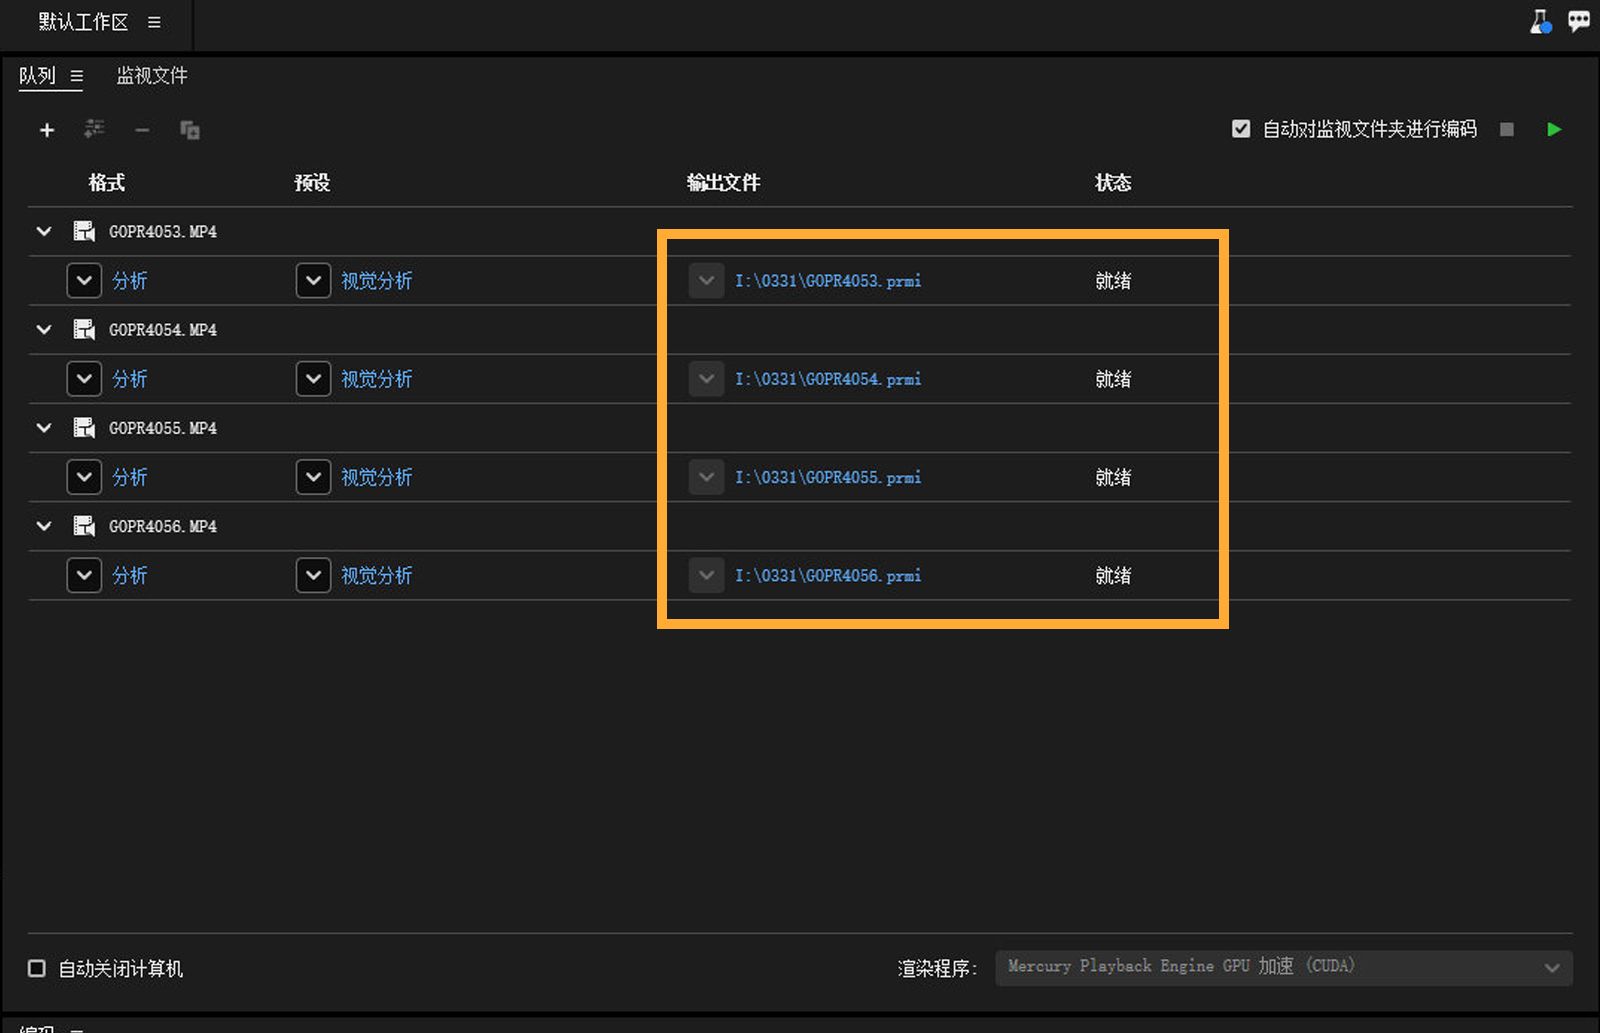Click the 输出文件 column header
1600x1033 pixels.
724,183
